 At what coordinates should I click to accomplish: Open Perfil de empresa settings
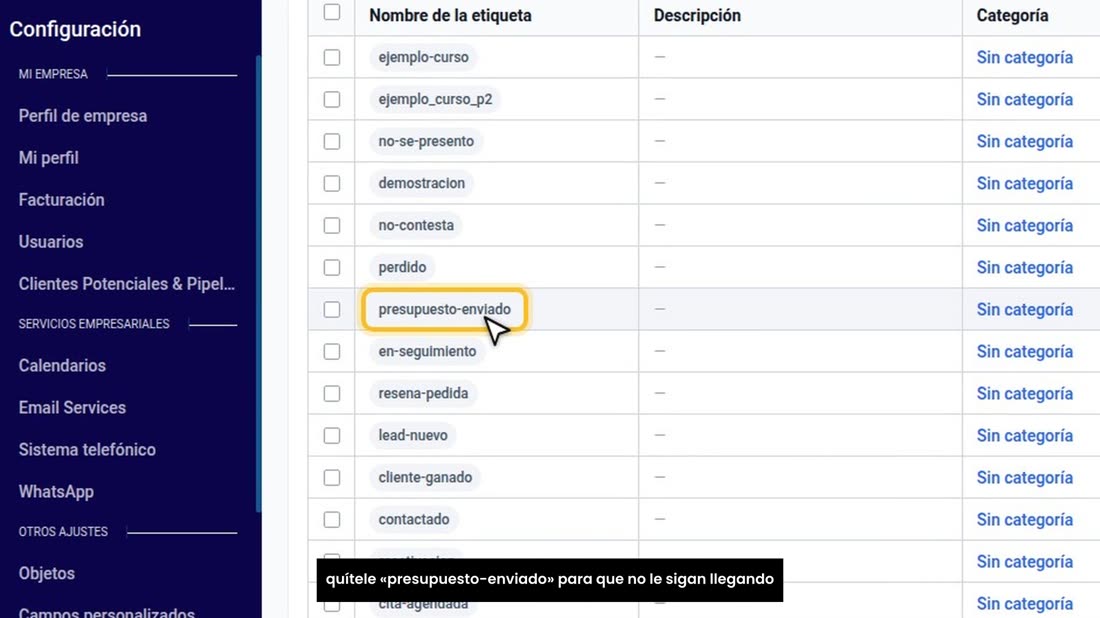click(x=83, y=116)
